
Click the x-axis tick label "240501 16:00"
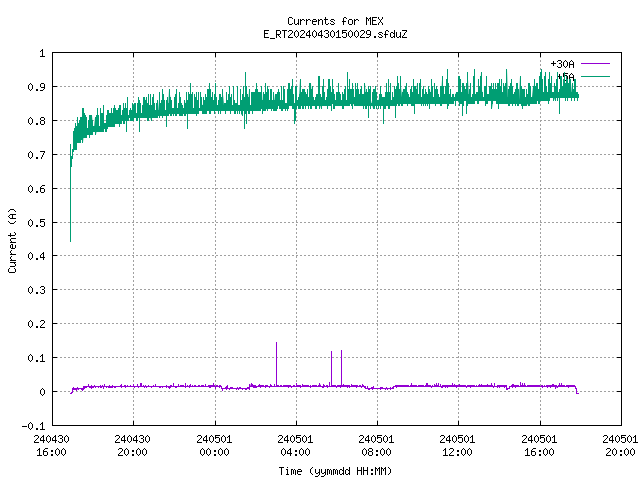point(539,445)
